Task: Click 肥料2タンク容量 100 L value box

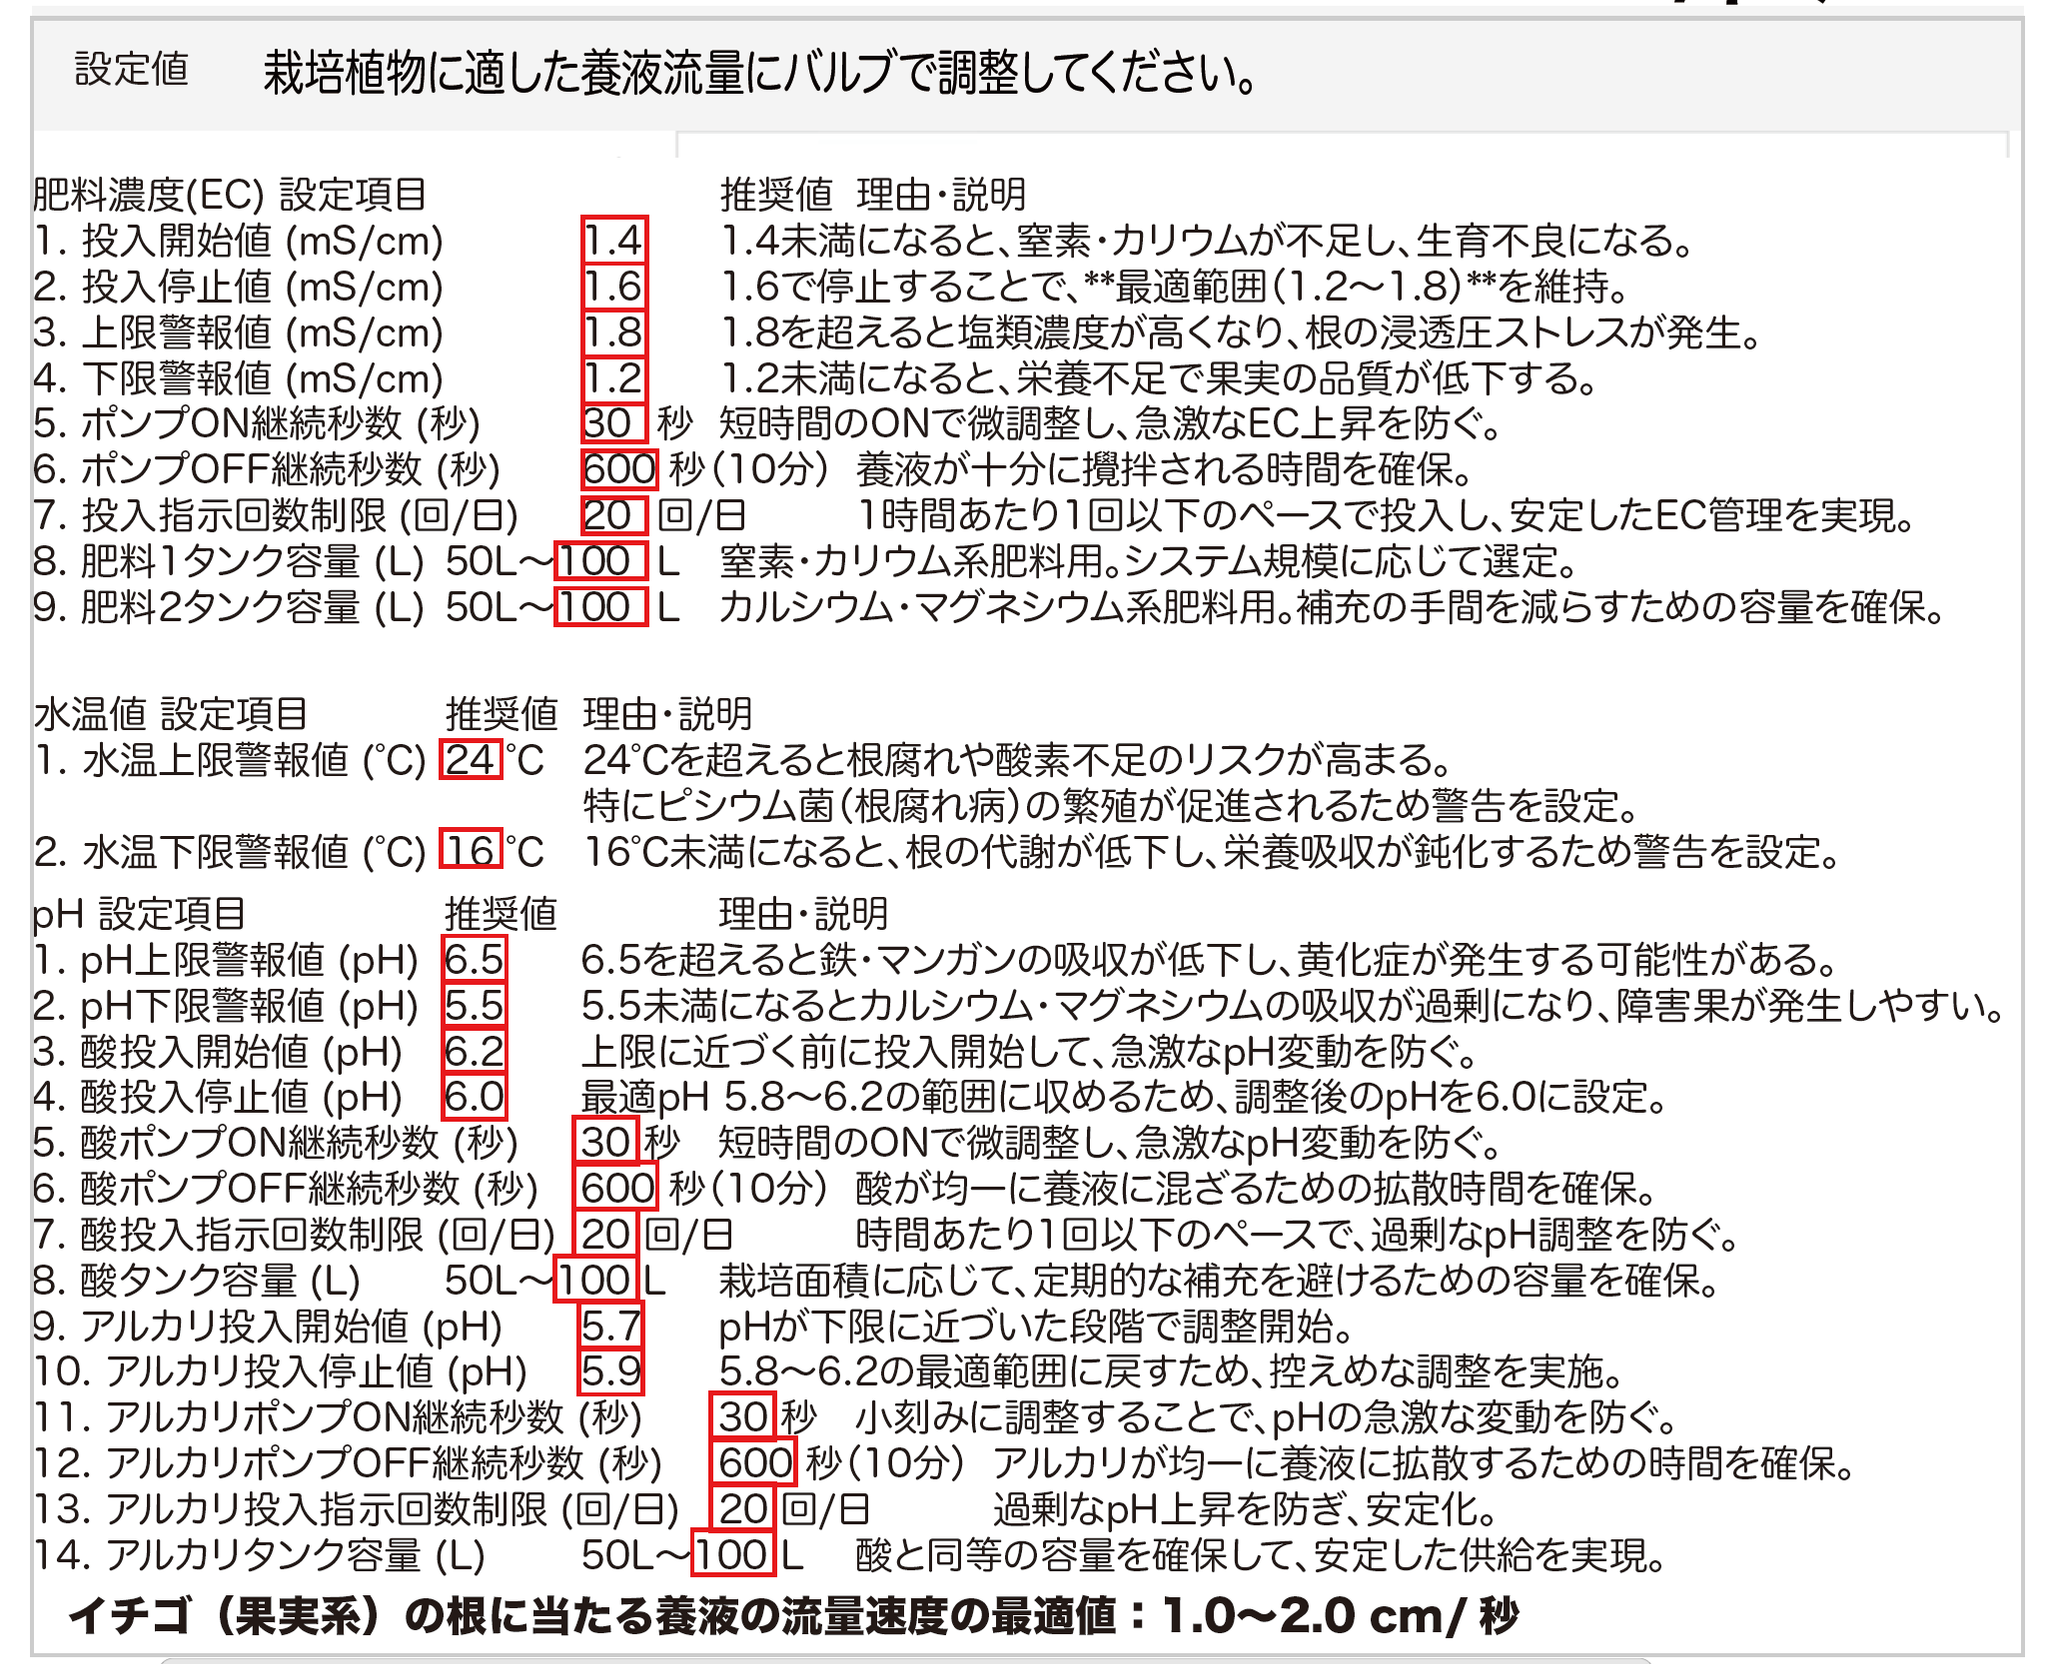Action: 601,607
